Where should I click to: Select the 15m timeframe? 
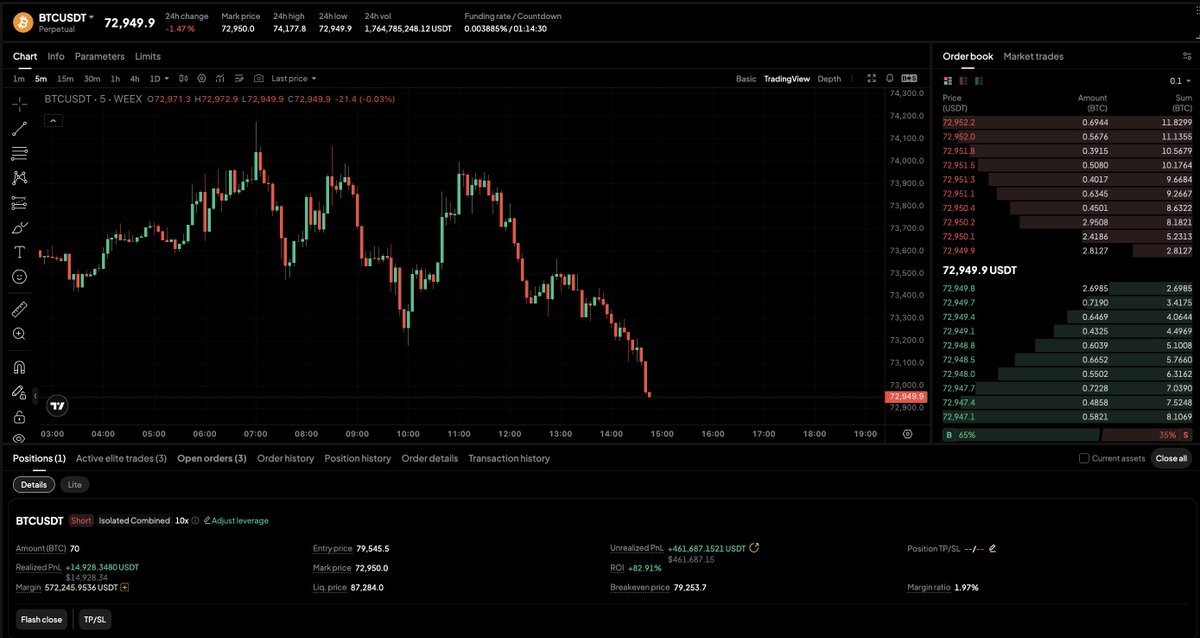65,78
